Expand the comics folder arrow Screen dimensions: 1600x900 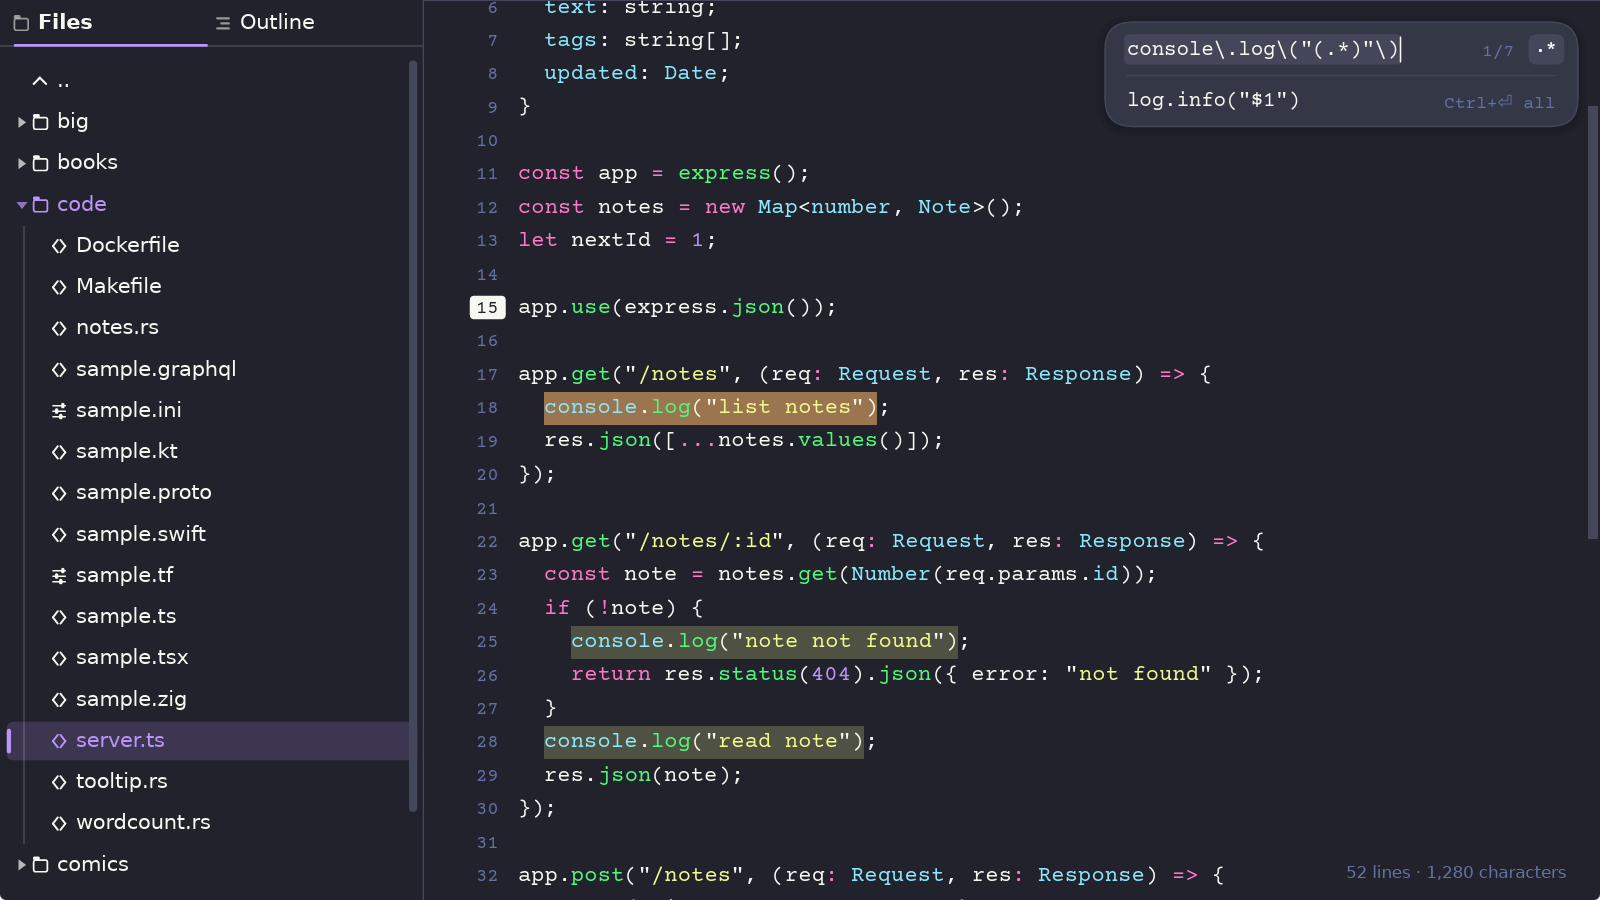(x=22, y=864)
